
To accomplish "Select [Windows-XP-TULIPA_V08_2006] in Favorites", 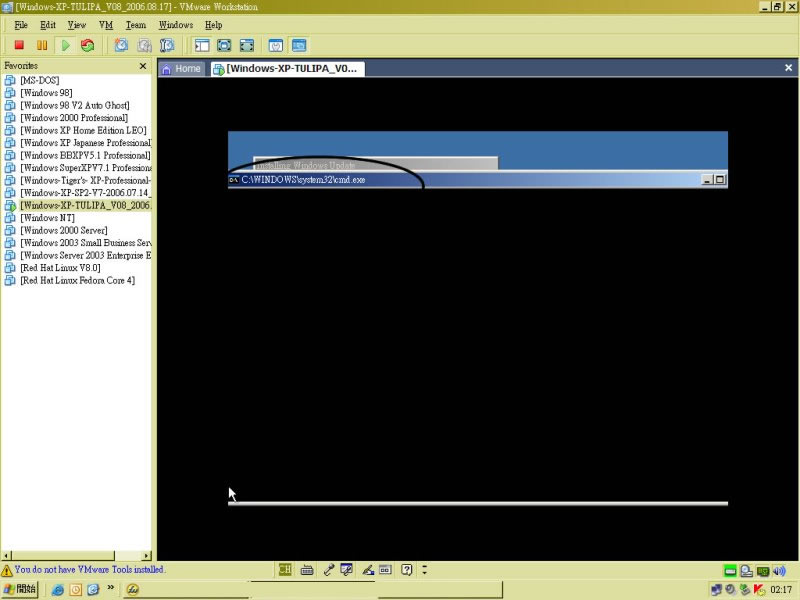I will click(x=85, y=205).
